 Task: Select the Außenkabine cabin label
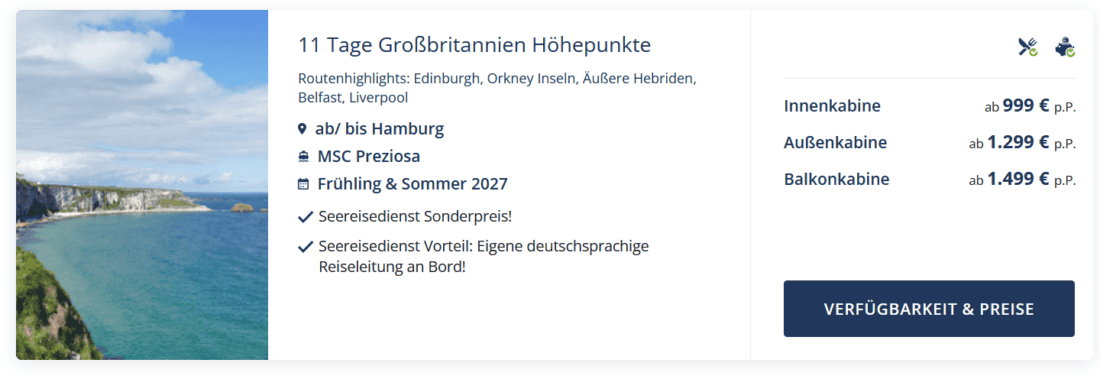[835, 142]
